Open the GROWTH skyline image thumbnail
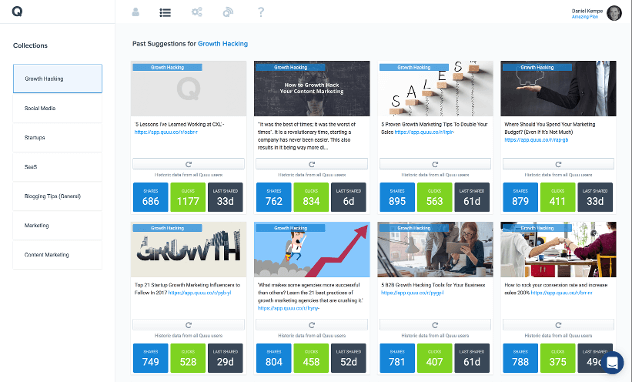The width and height of the screenshot is (632, 382). [x=189, y=249]
